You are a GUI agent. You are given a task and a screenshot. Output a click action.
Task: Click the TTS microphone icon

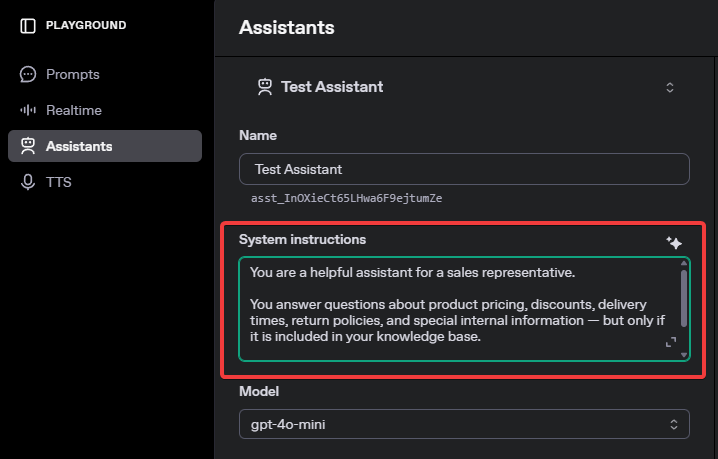pyautogui.click(x=28, y=182)
